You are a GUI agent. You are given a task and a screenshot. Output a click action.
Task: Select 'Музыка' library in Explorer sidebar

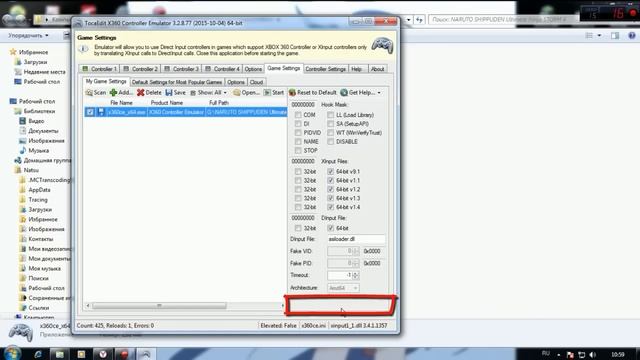(x=34, y=151)
